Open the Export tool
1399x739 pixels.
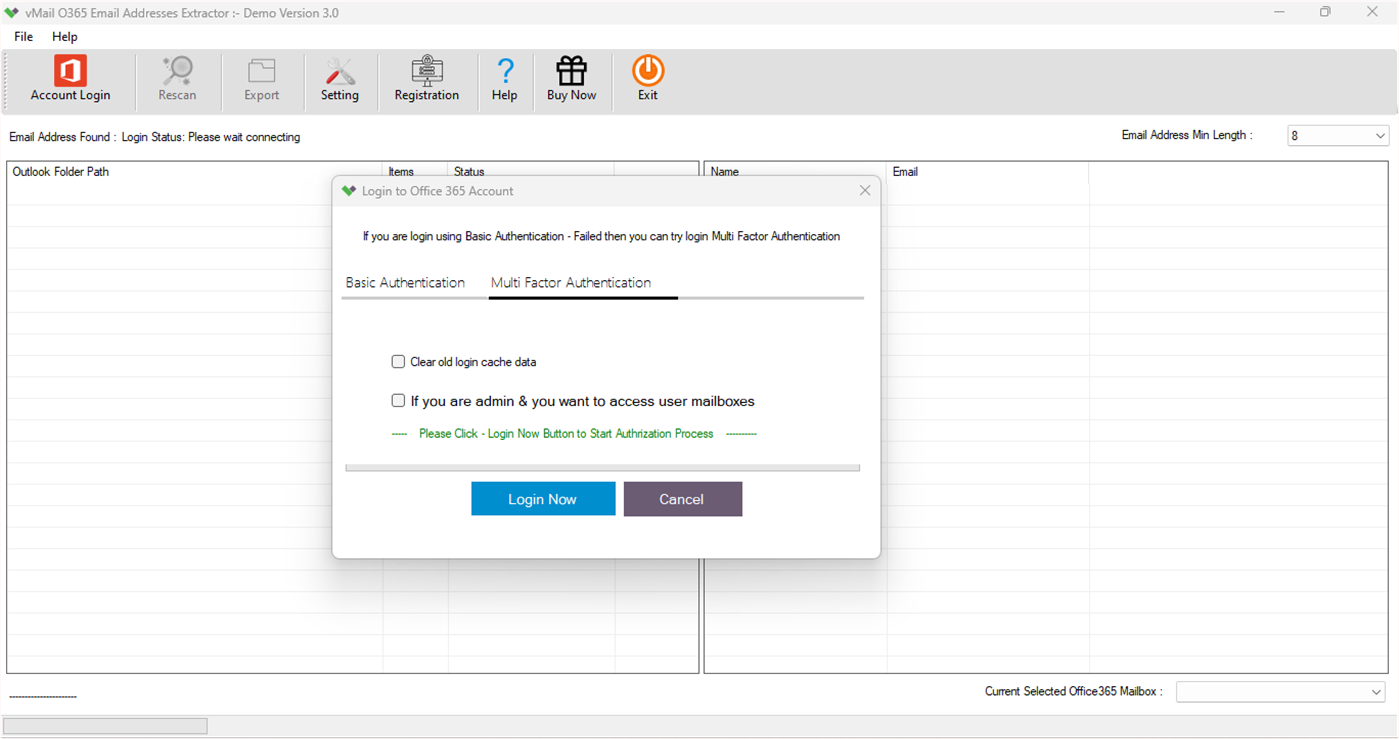pos(261,79)
